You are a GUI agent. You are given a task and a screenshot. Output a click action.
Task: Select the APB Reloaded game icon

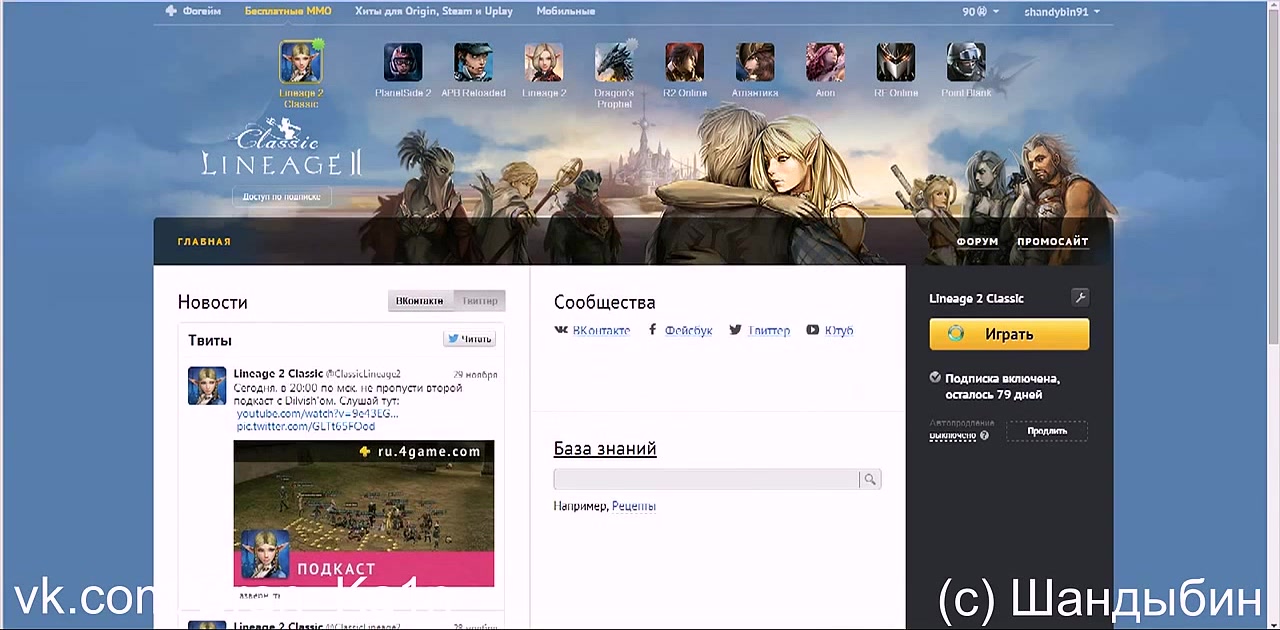pyautogui.click(x=473, y=63)
